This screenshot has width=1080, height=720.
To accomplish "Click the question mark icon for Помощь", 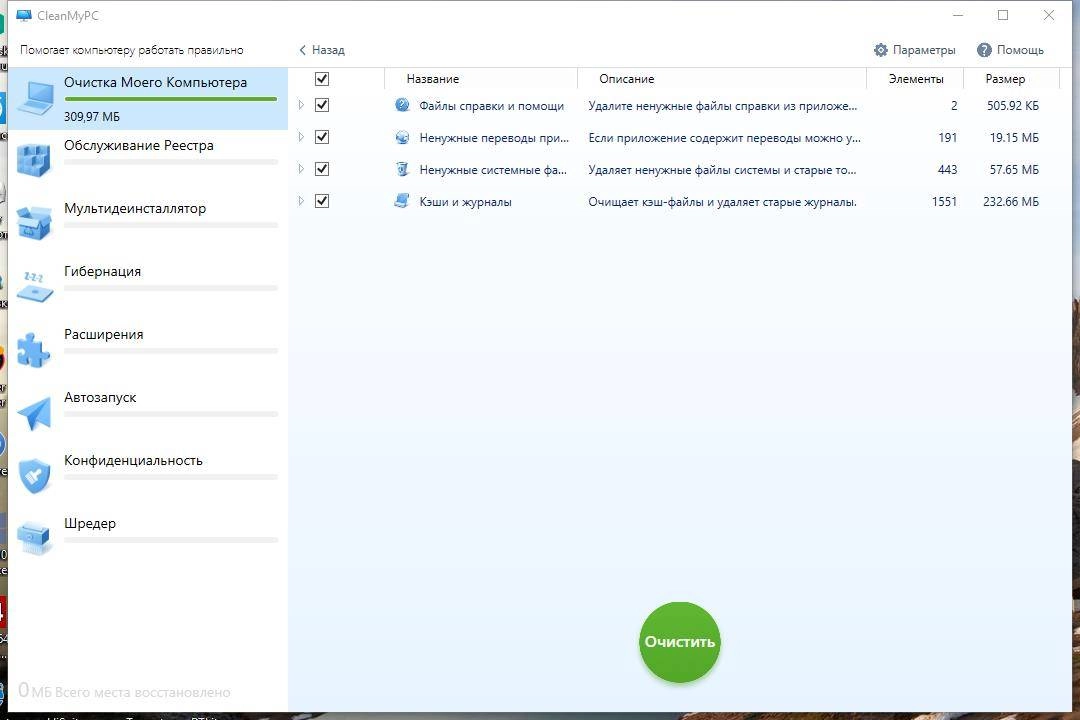I will pos(984,50).
